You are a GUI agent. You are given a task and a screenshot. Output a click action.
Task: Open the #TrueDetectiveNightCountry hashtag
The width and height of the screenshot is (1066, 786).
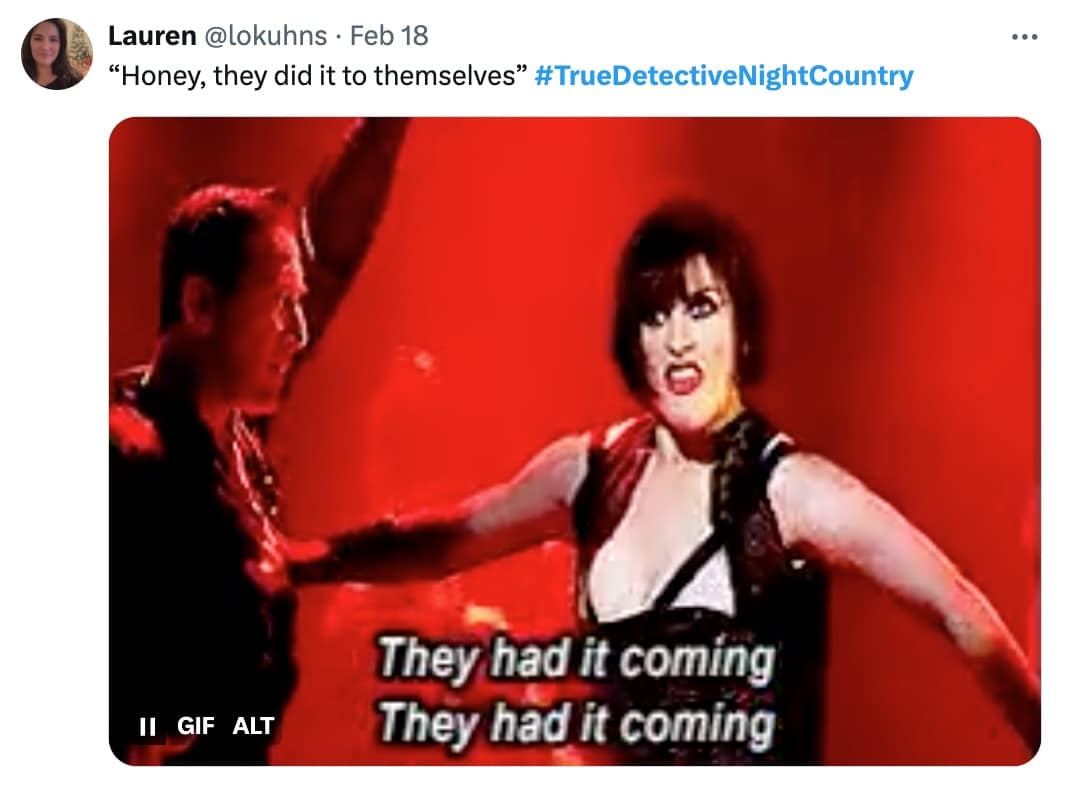724,75
